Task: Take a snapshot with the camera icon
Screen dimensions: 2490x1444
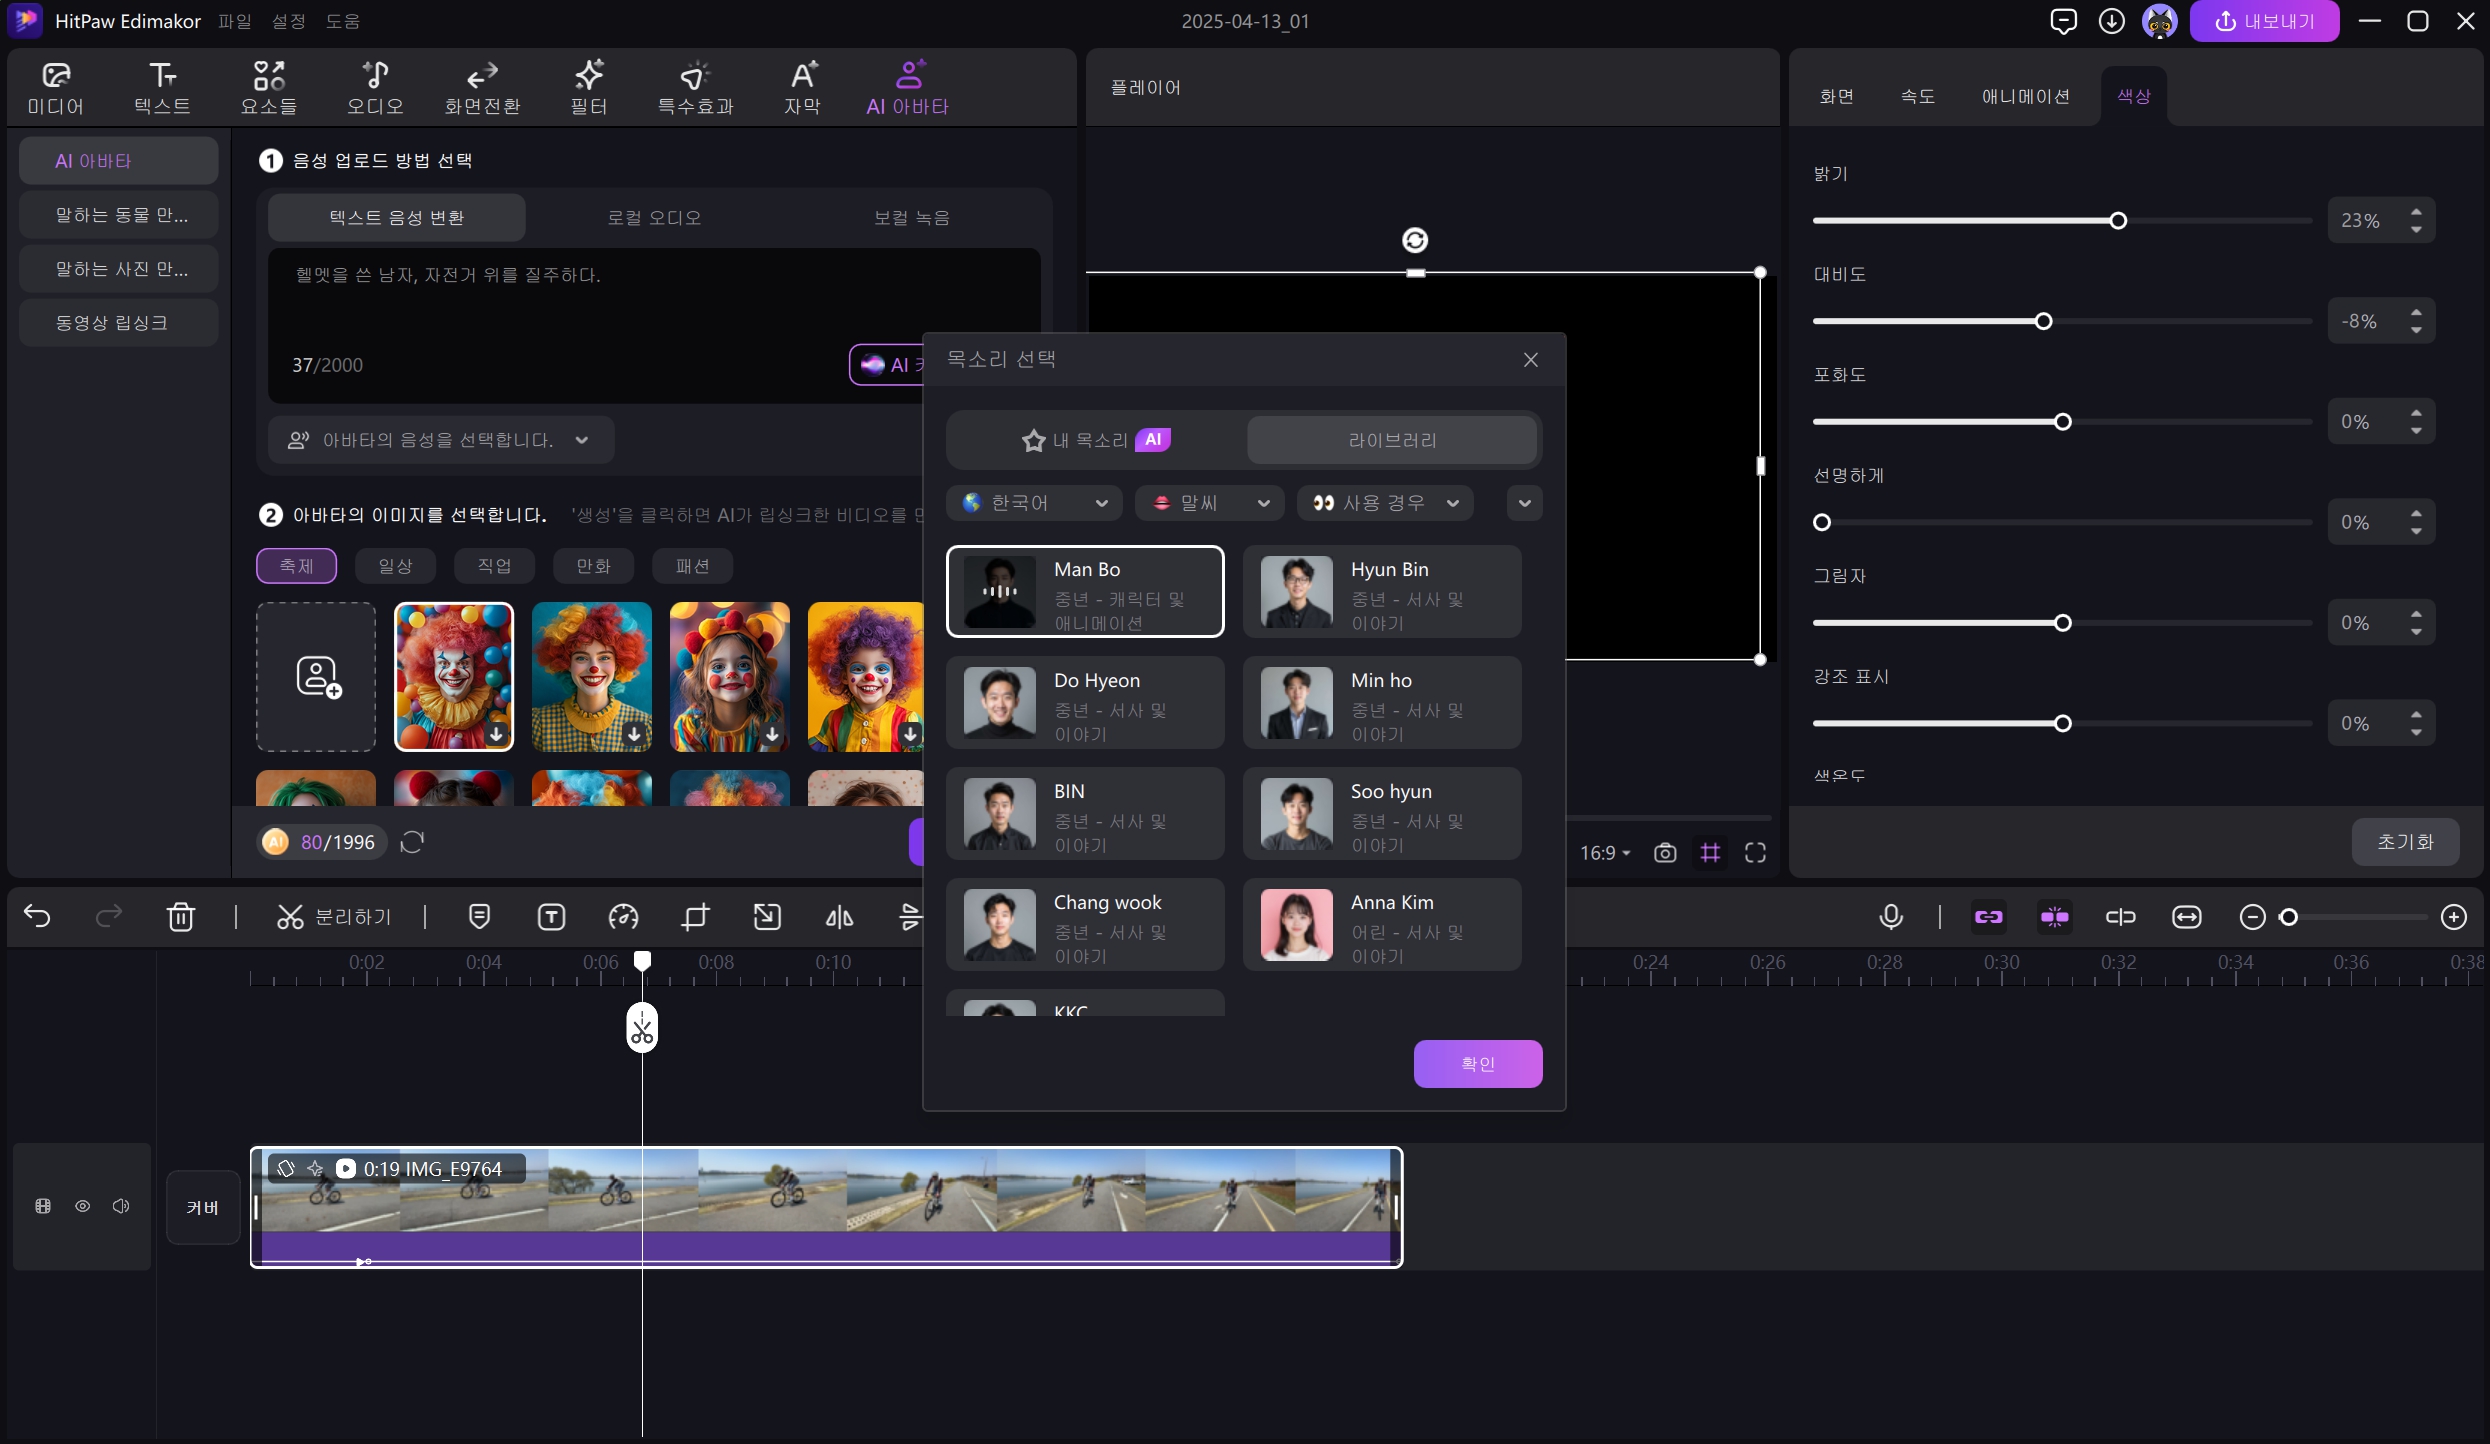Action: (1665, 853)
